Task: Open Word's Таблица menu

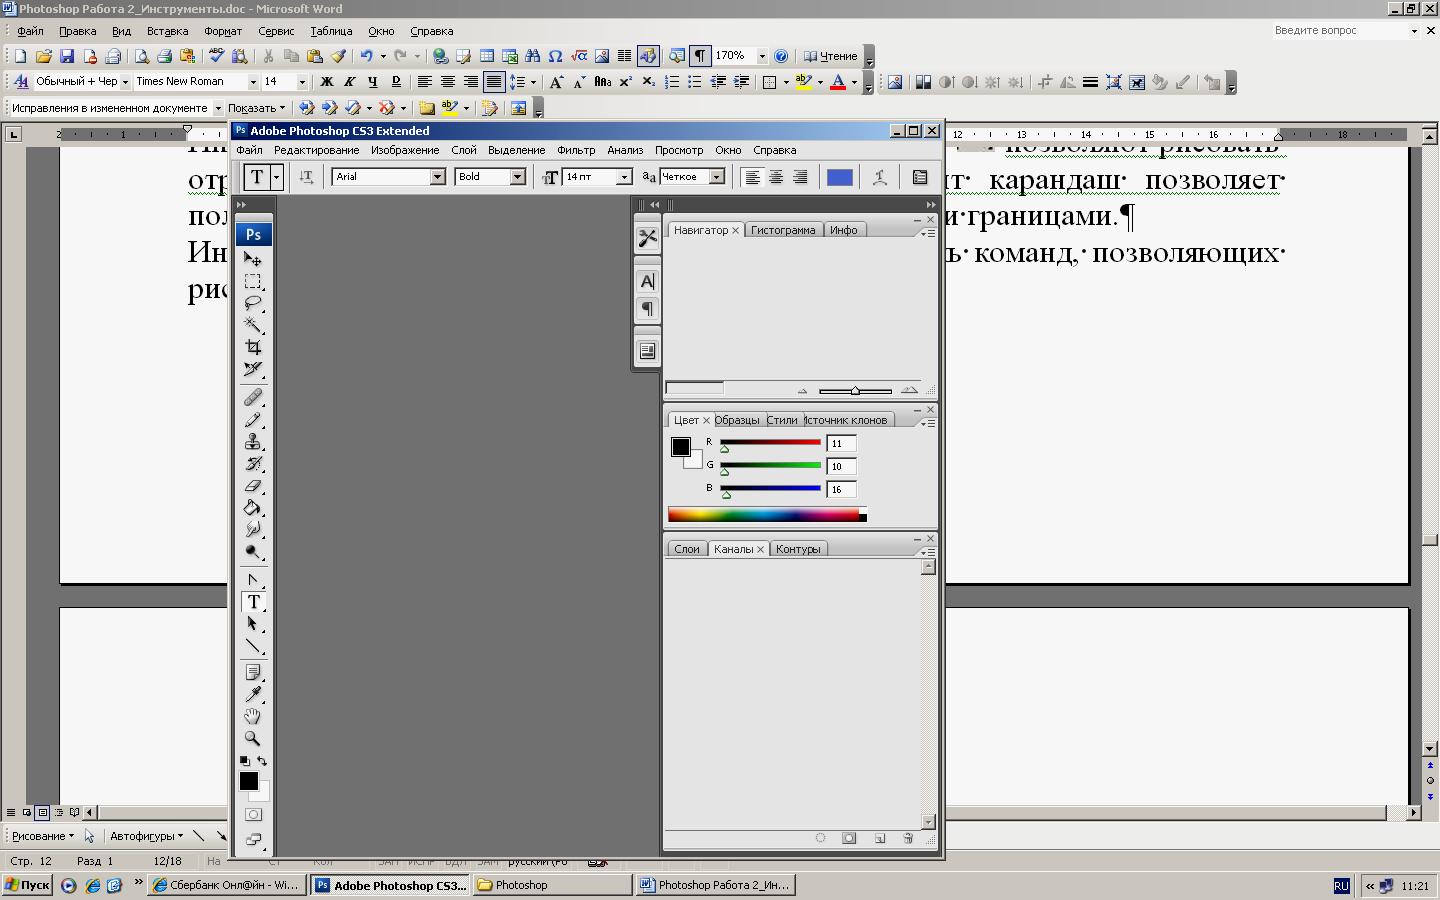Action: [331, 31]
